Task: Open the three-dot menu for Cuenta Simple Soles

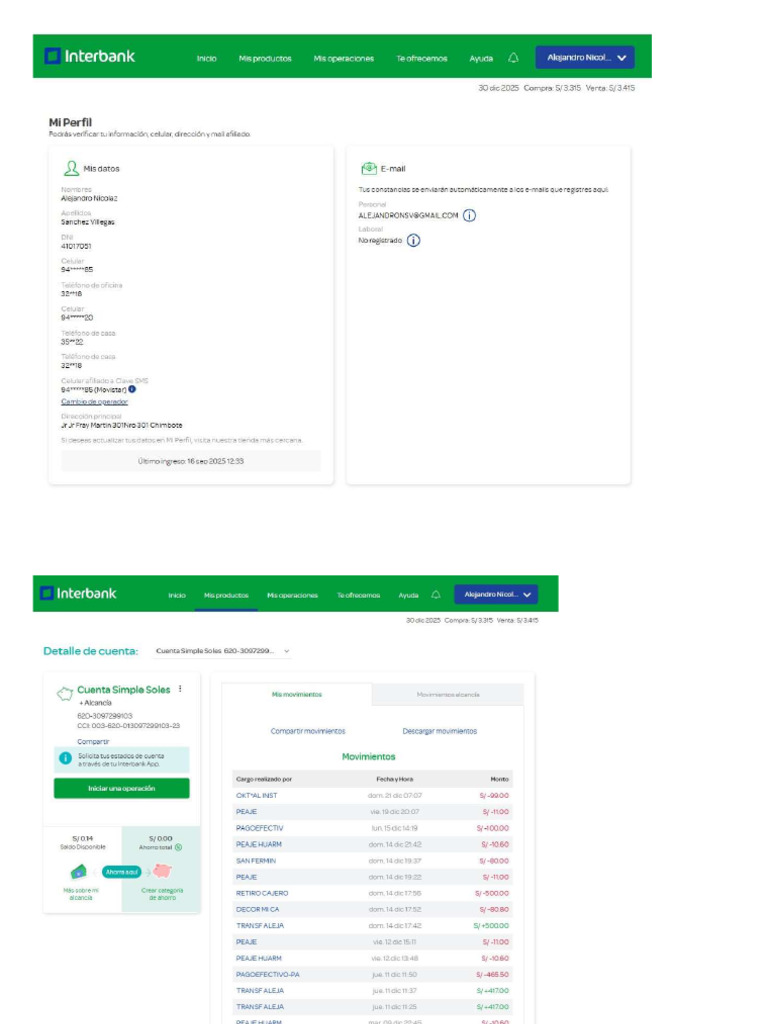Action: click(180, 689)
